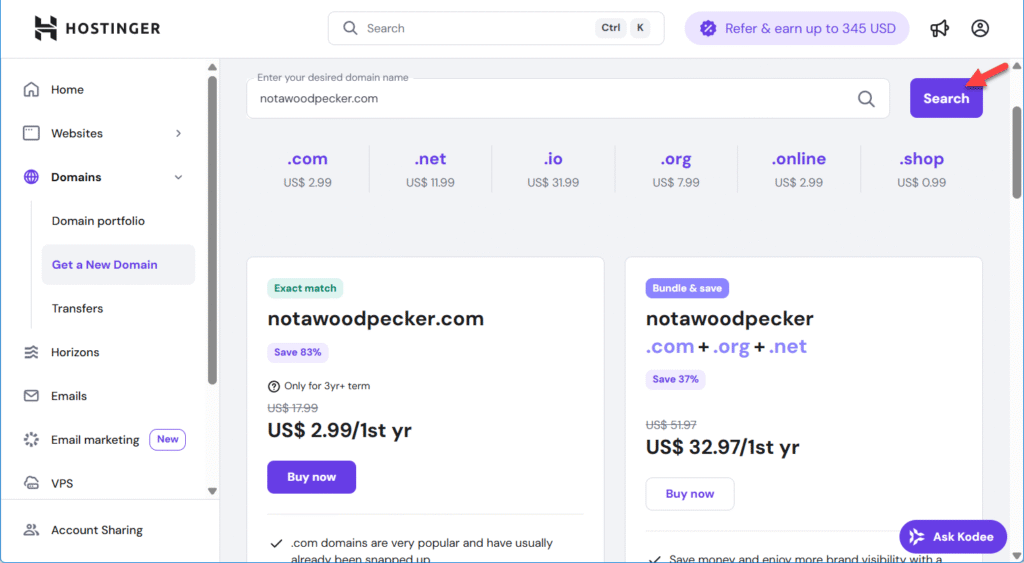
Task: Click the Emails envelope icon
Action: pyautogui.click(x=31, y=396)
